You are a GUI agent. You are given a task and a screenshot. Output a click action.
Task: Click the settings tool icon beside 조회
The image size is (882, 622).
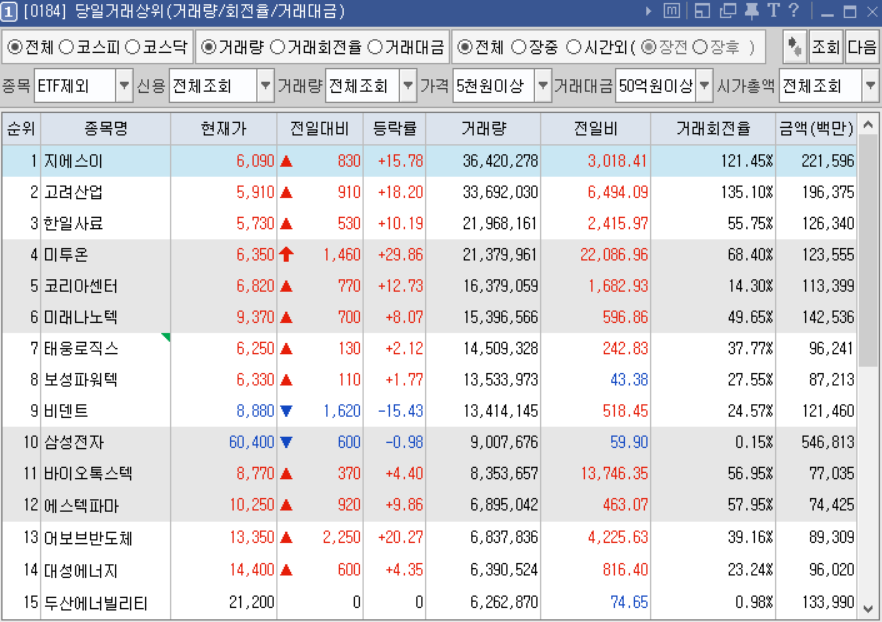point(794,47)
